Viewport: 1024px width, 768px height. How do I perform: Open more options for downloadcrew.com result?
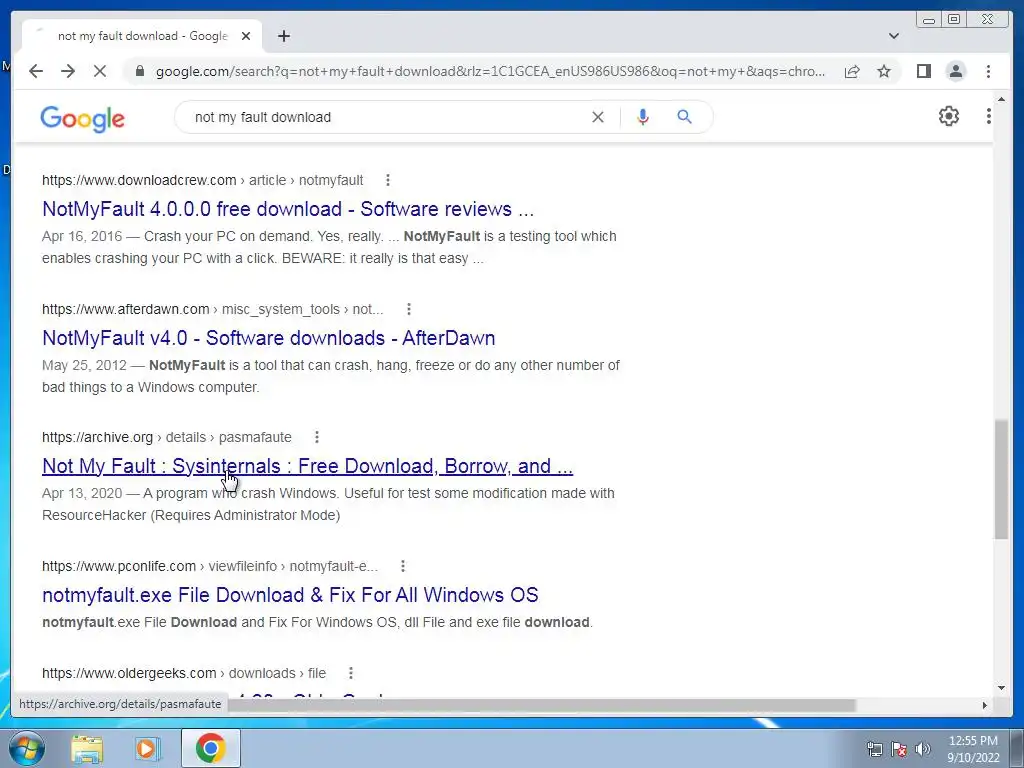coord(388,180)
